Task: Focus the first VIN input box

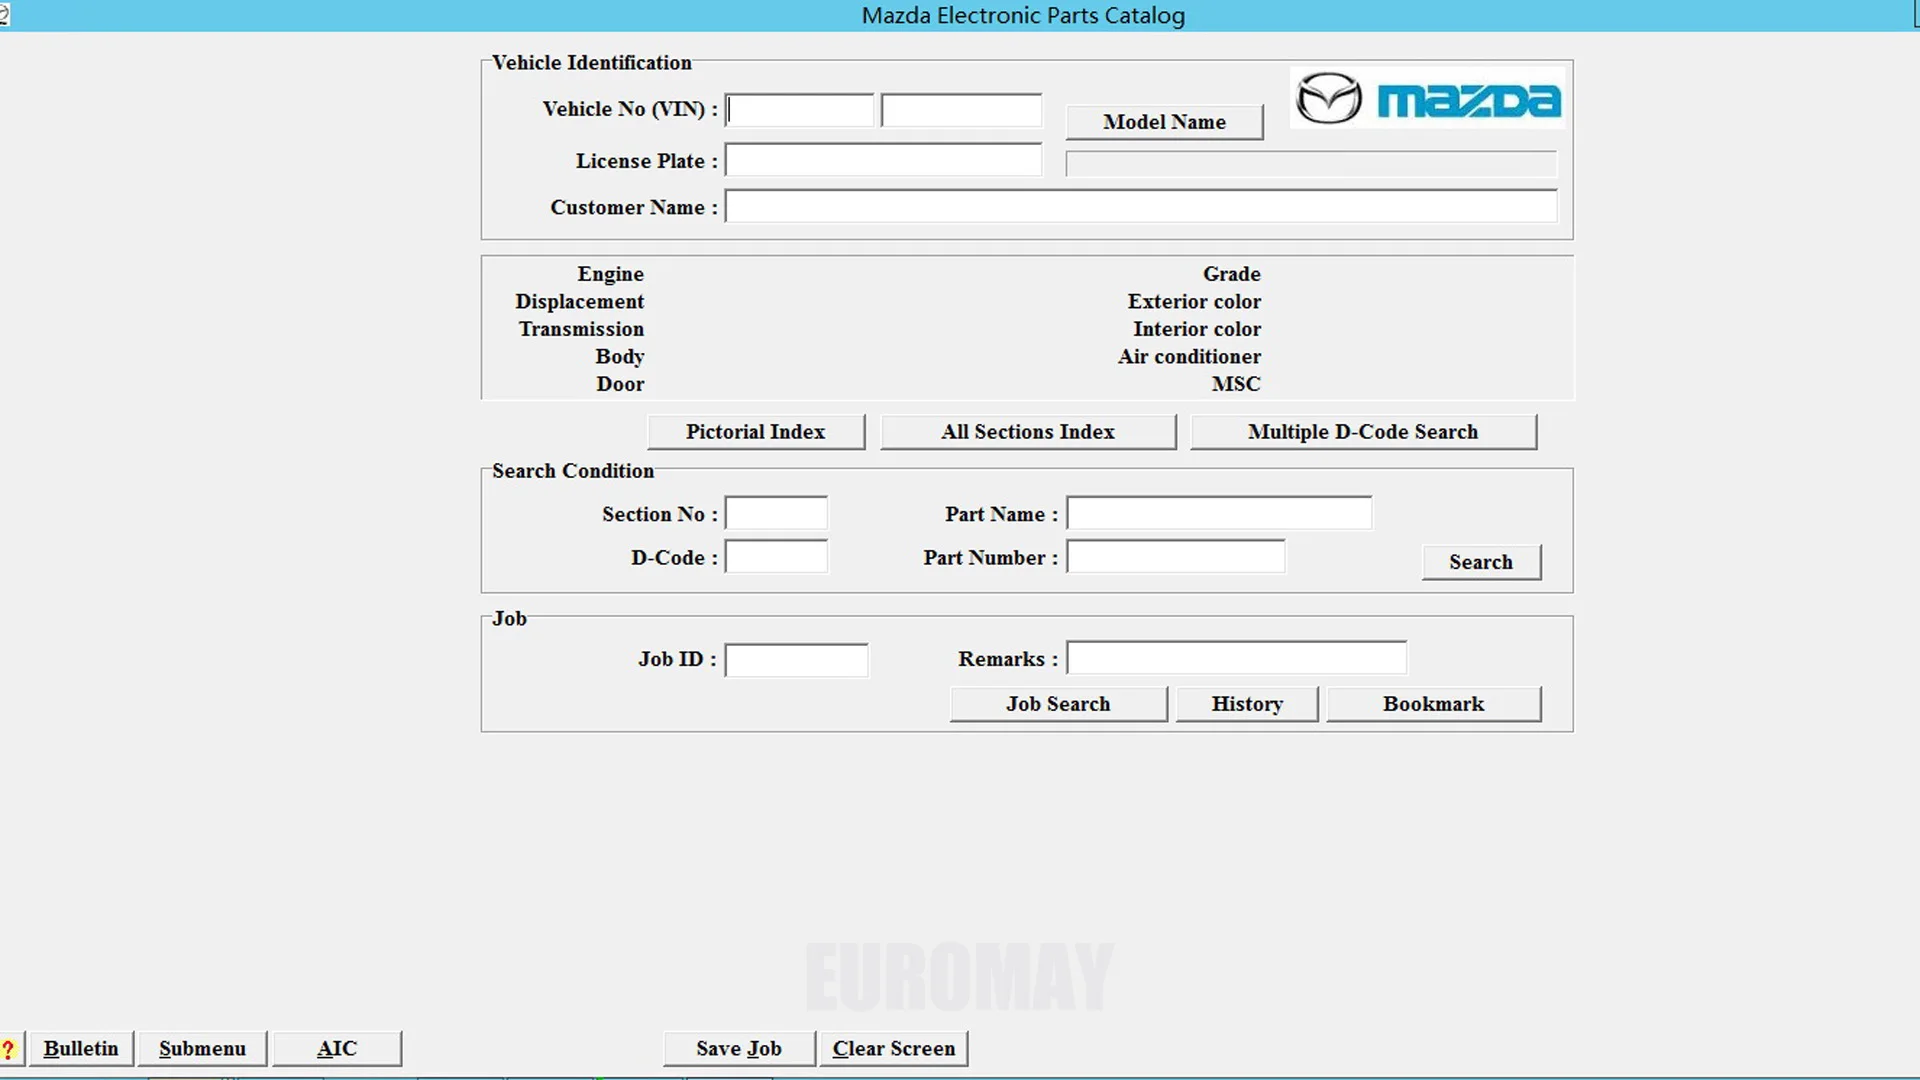Action: click(x=799, y=110)
